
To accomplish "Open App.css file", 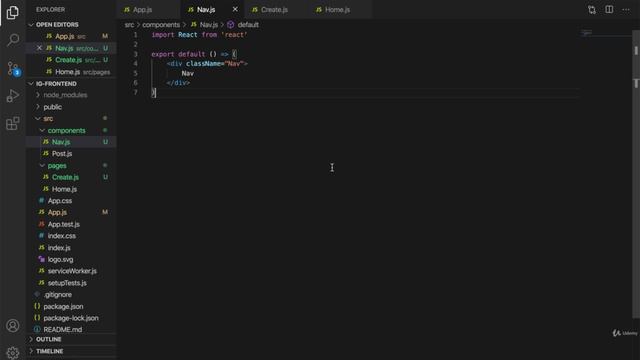I will (71, 201).
